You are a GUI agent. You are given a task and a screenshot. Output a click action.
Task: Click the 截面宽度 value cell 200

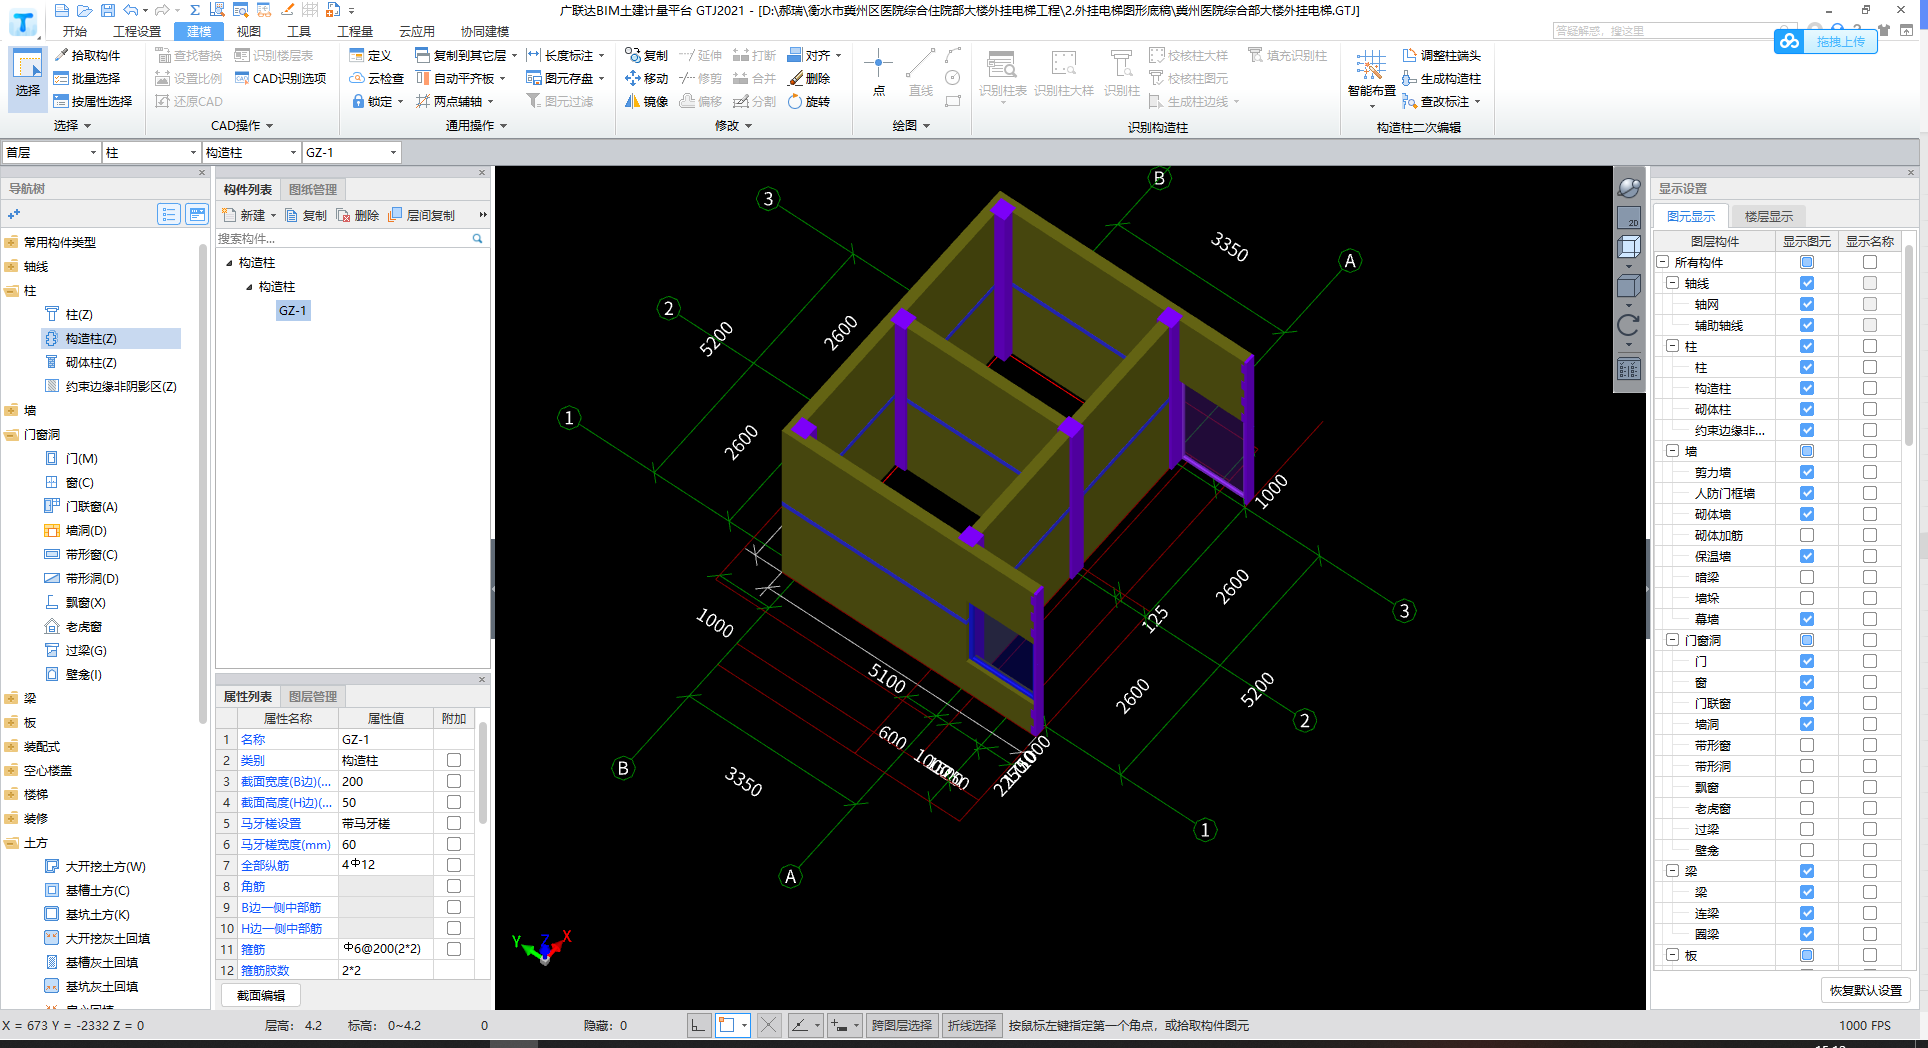coord(385,781)
